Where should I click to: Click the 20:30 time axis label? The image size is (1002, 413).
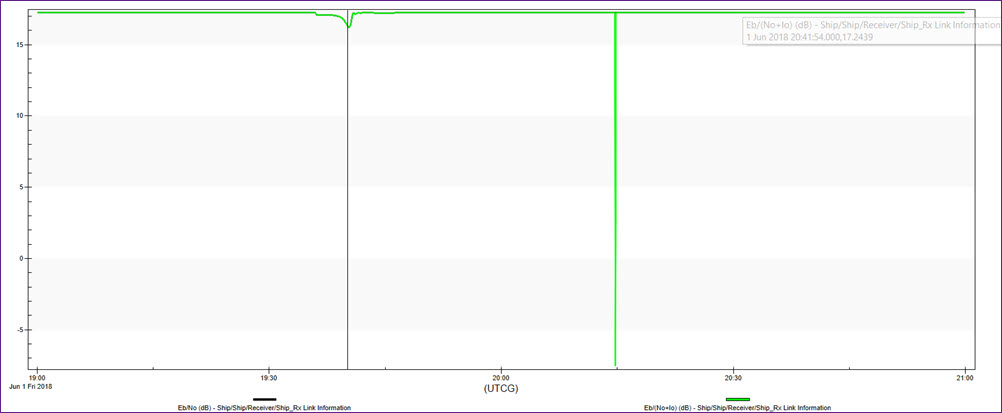(x=732, y=377)
